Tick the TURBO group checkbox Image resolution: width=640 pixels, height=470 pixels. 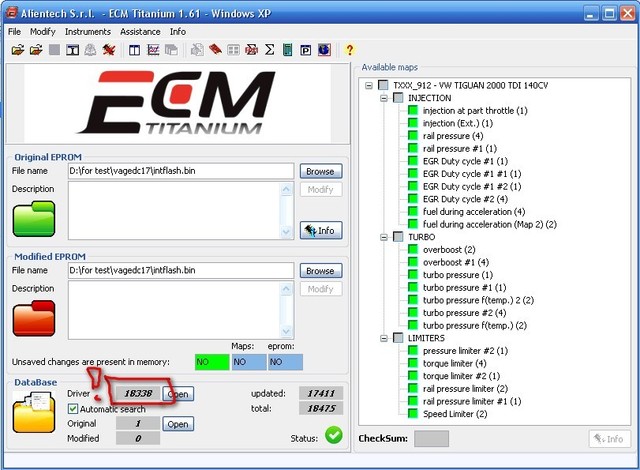tap(398, 237)
